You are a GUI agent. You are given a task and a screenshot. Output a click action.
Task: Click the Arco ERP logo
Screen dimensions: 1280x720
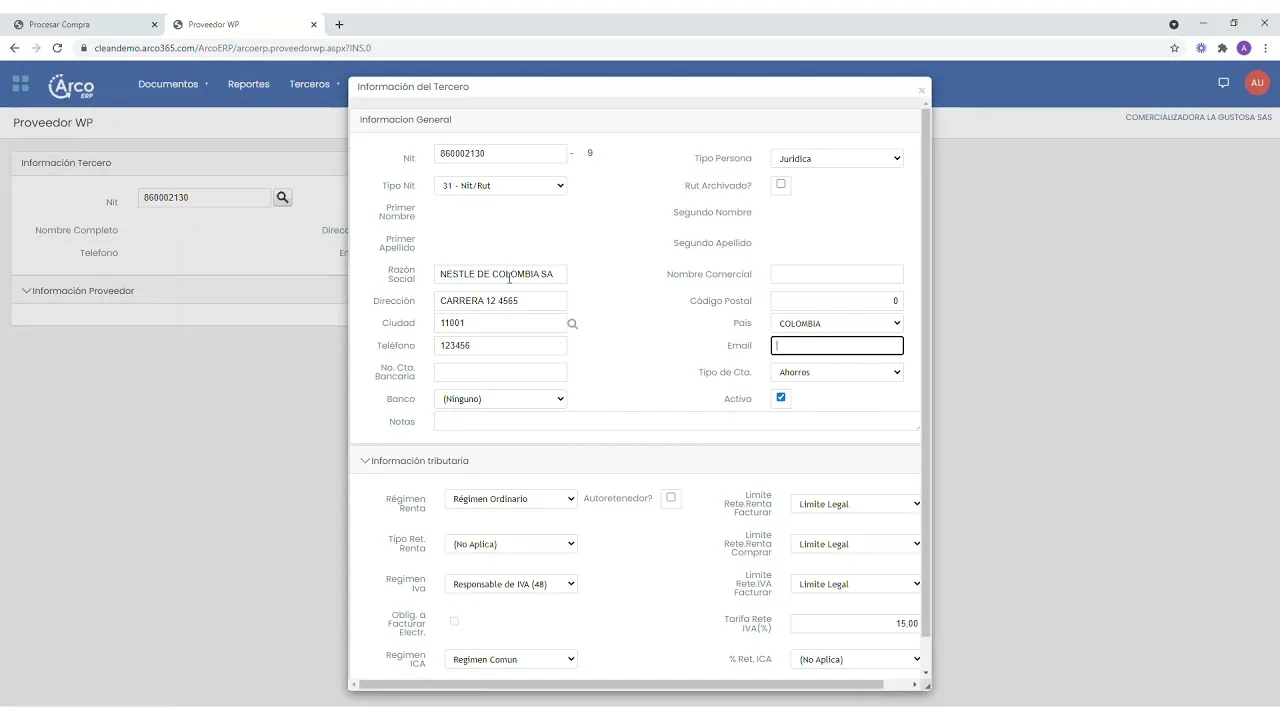pos(71,86)
